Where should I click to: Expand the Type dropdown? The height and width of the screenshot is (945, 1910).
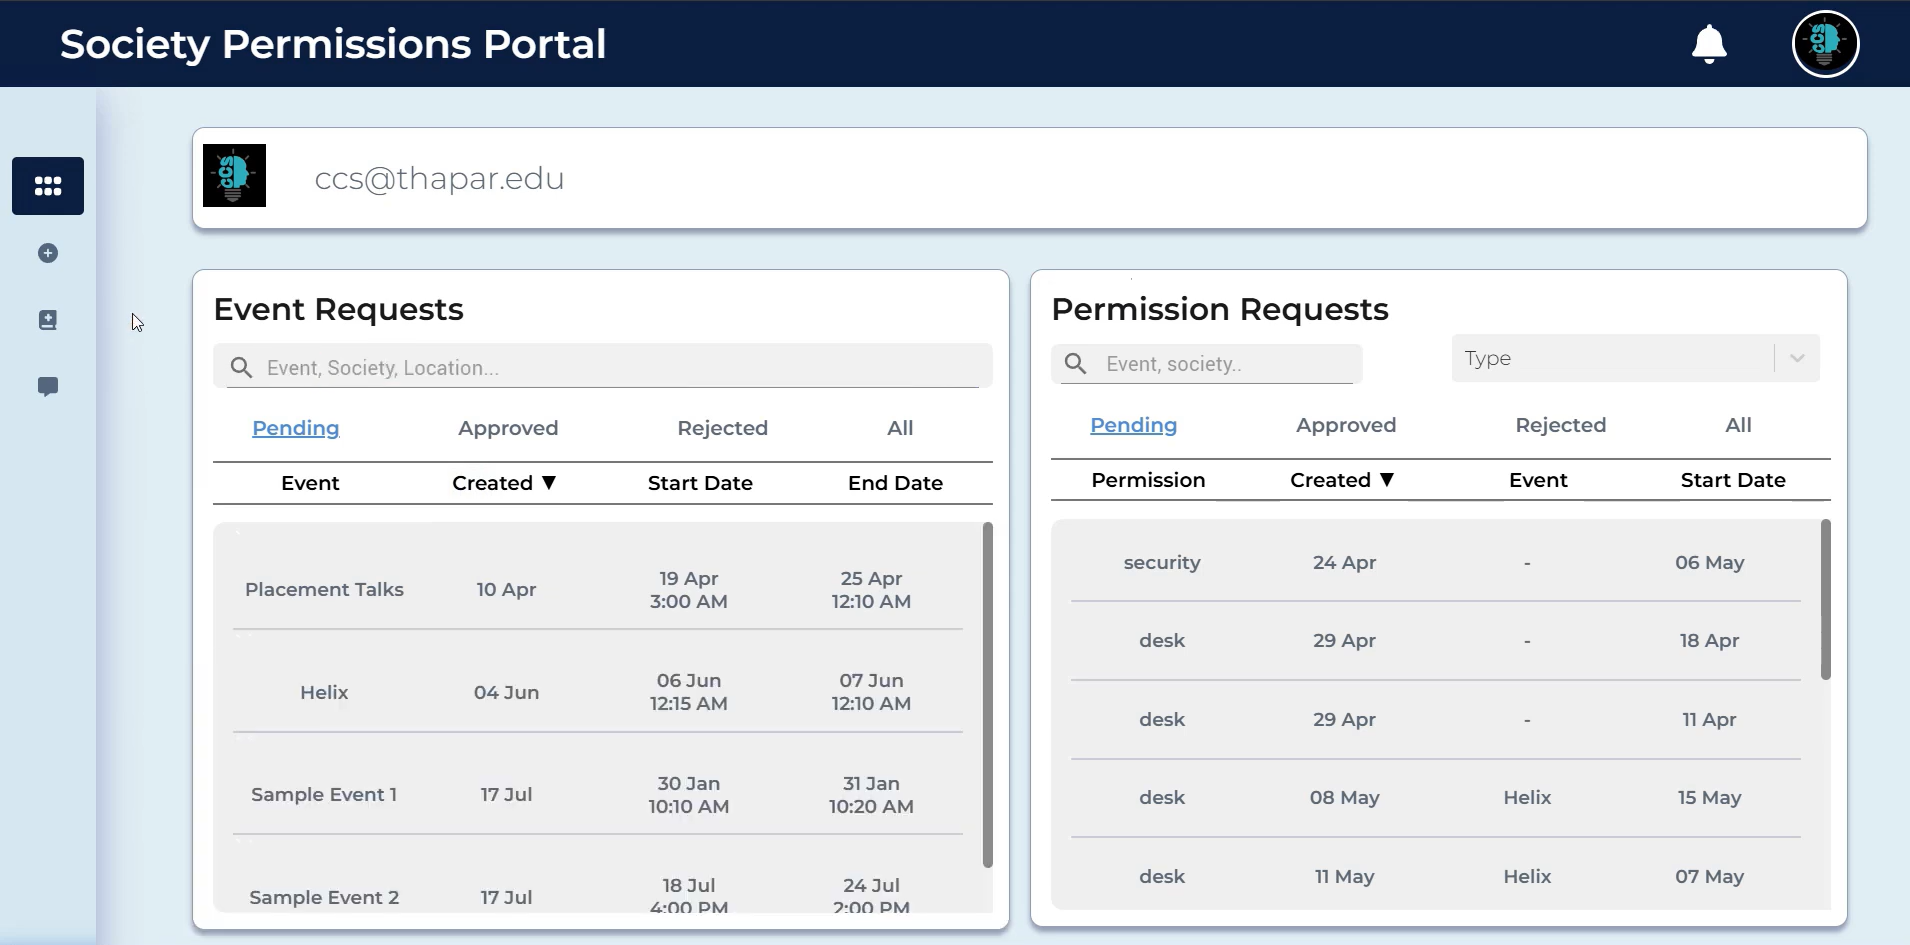tap(1796, 358)
